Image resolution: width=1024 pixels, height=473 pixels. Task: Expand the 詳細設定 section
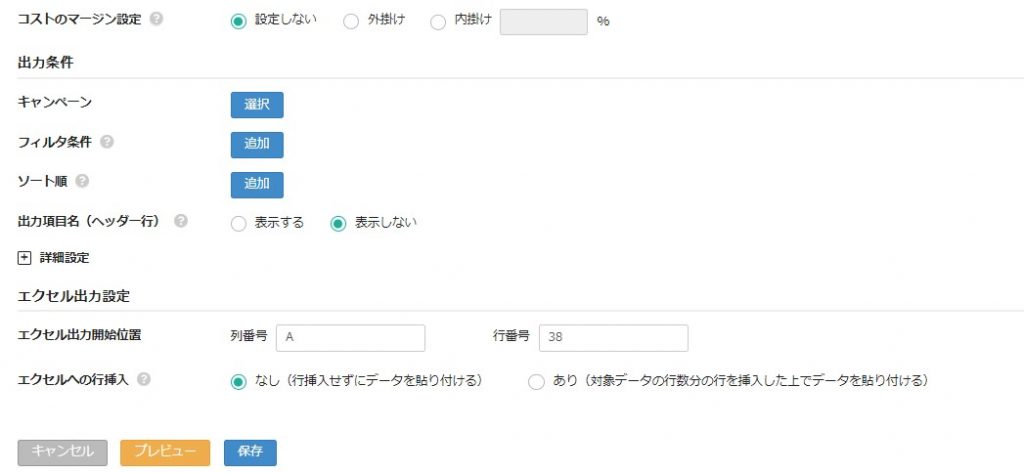[x=24, y=258]
